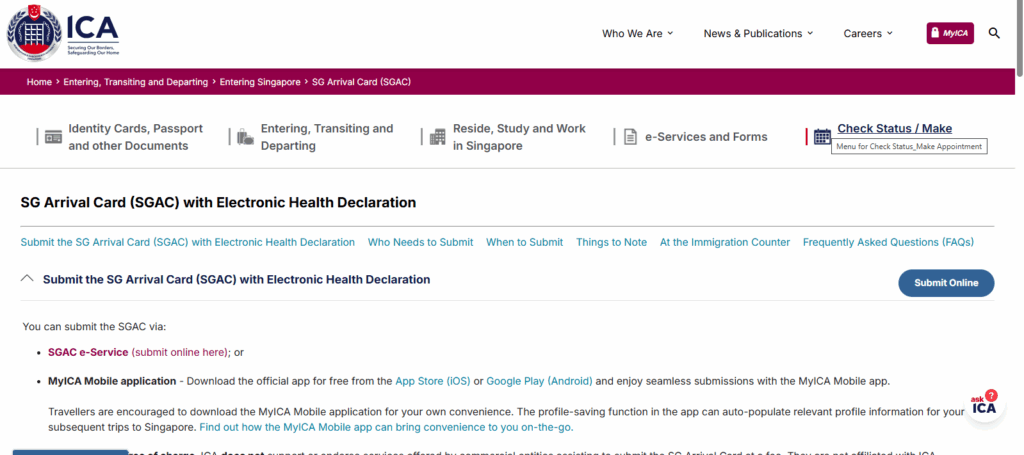The image size is (1024, 455).
Task: Open the askICA chat assistant icon
Action: click(x=984, y=405)
